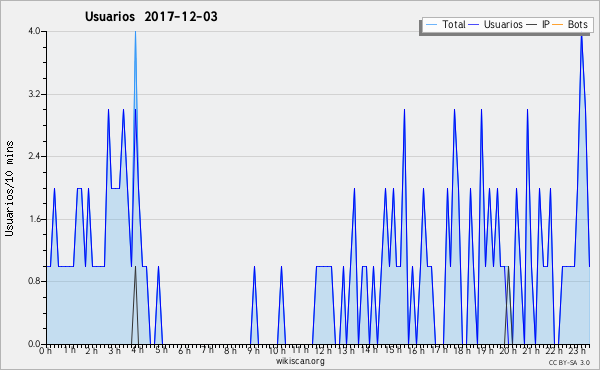600x370 pixels.
Task: Click the '0 h' x-axis label
Action: tap(45, 350)
